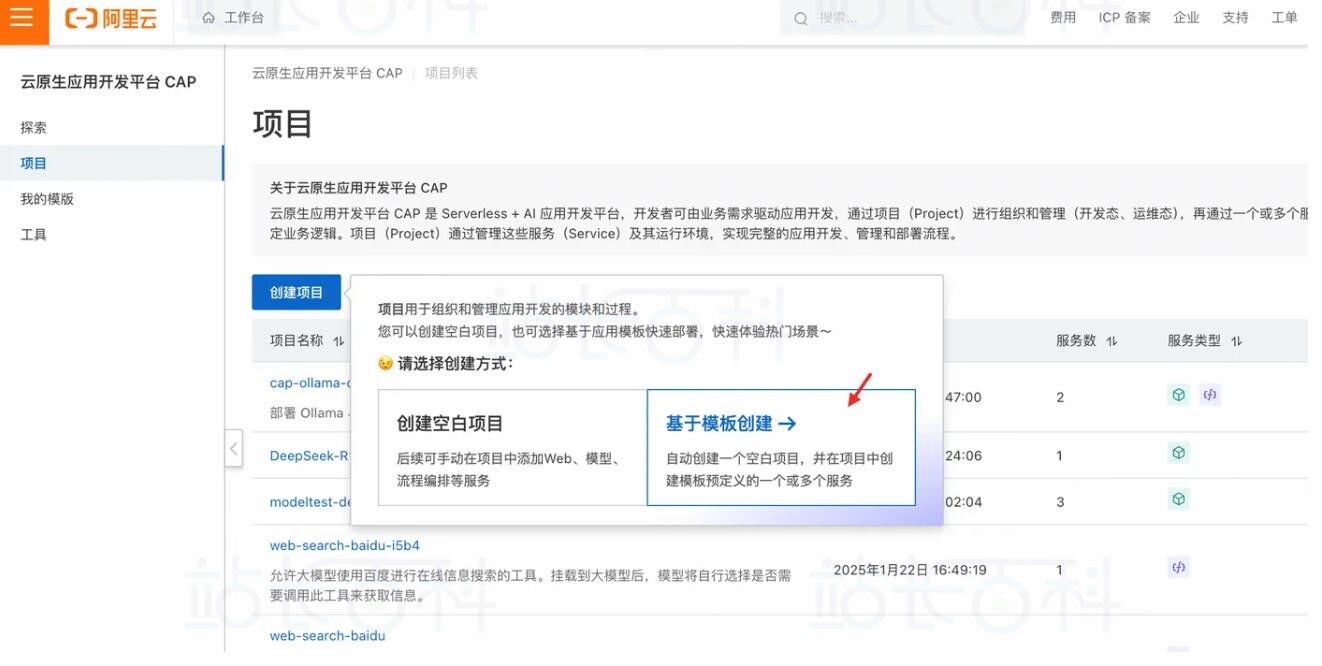Collapse the left sidebar with the arrow handle
This screenshot has width=1322, height=666.
click(233, 449)
